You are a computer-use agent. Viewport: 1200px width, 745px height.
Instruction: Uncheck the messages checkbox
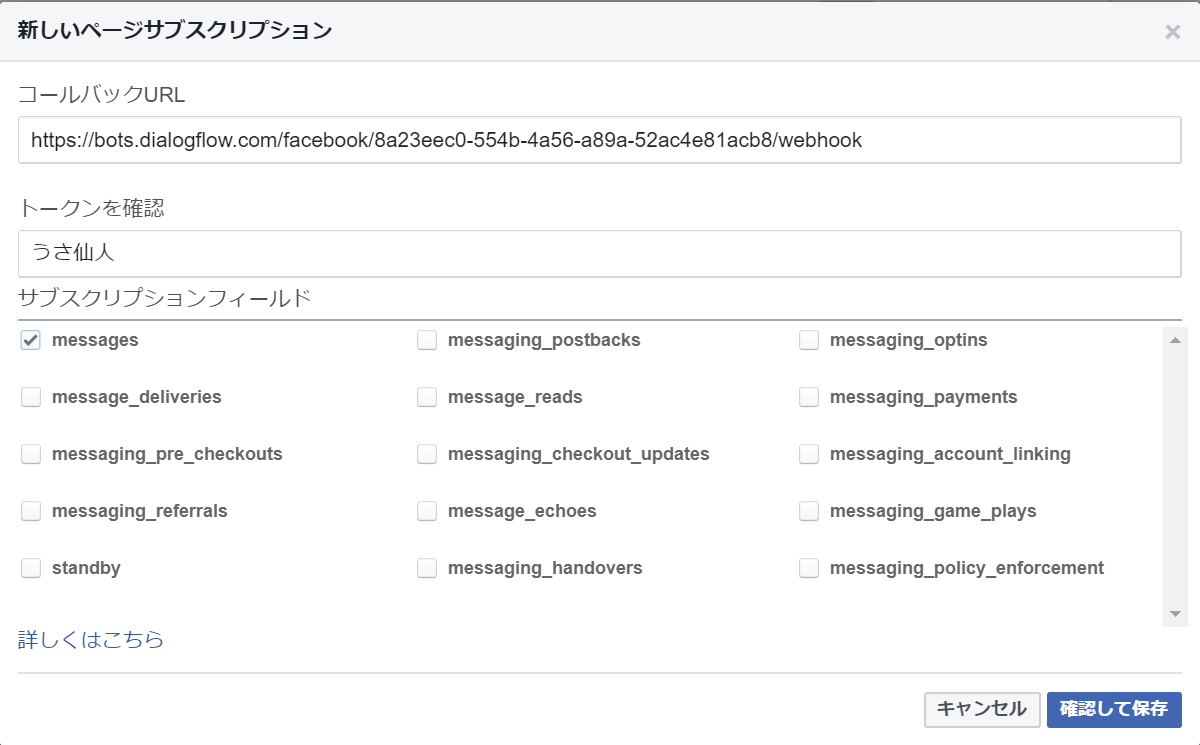coord(31,340)
